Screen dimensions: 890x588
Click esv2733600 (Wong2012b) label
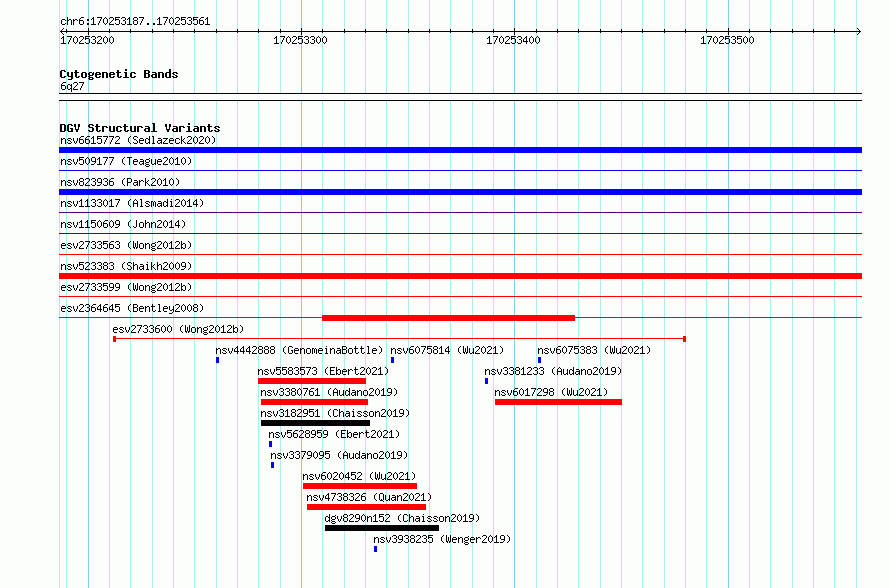click(178, 329)
